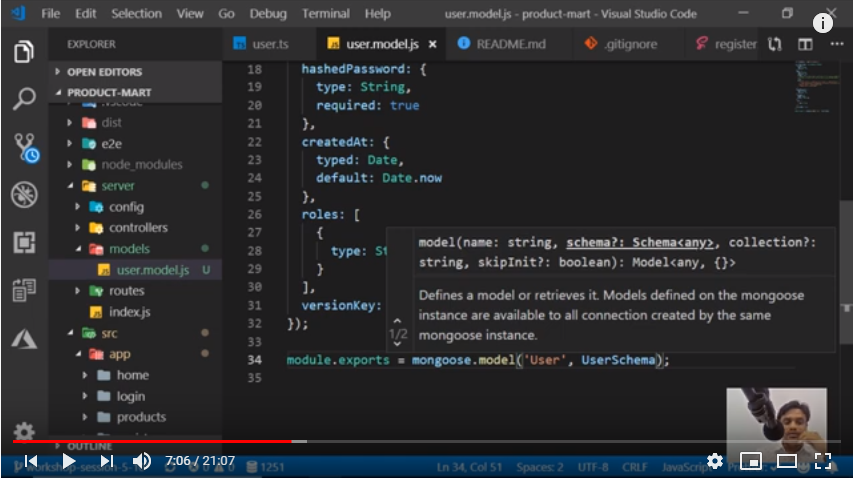
Task: Toggle theater mode in video player
Action: click(x=787, y=460)
